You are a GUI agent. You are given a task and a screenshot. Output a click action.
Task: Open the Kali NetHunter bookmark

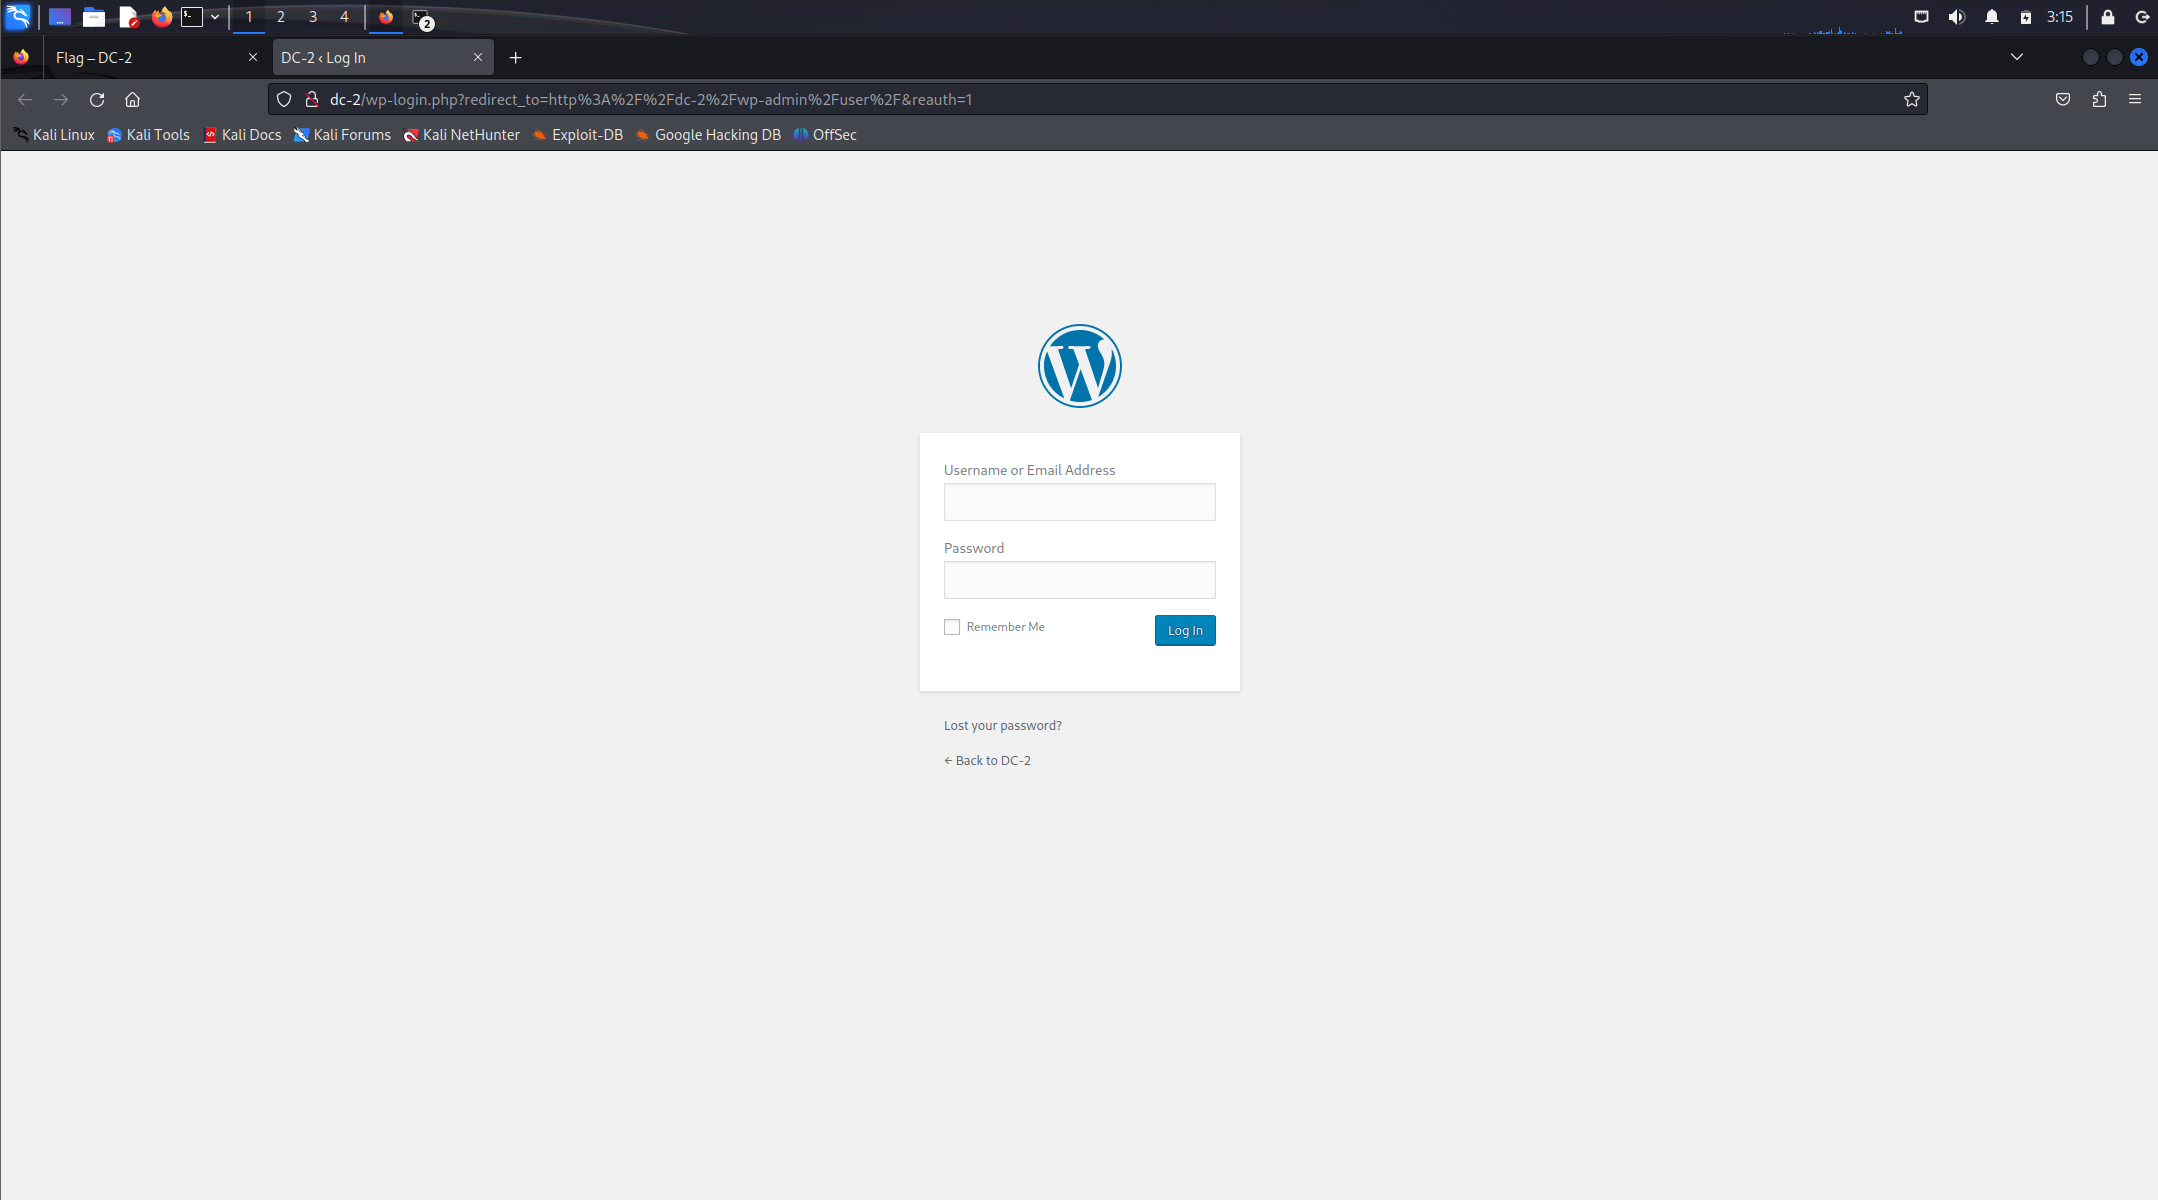[x=461, y=135]
